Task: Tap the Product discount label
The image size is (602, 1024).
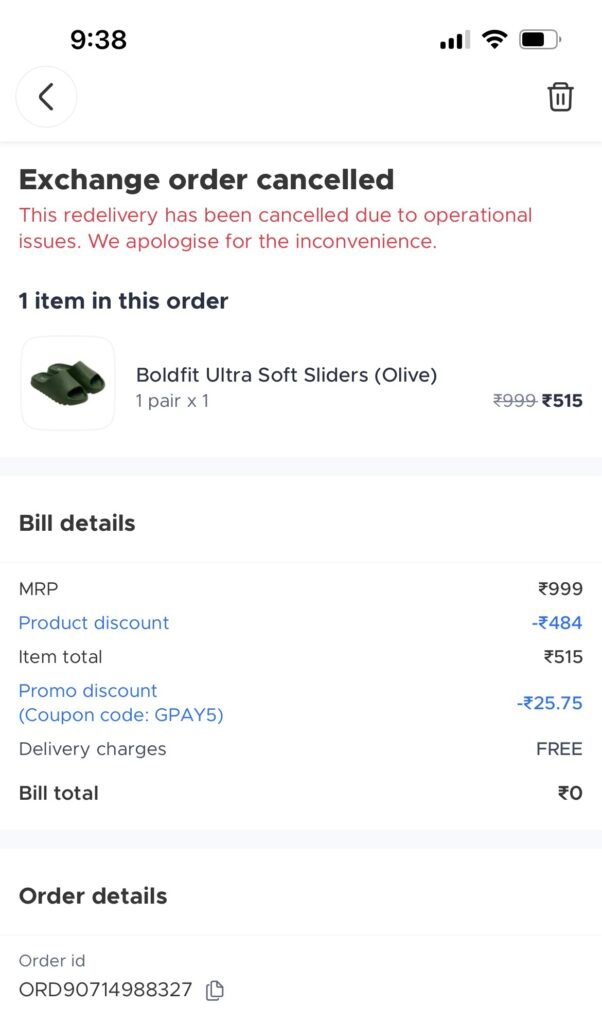Action: [x=94, y=623]
